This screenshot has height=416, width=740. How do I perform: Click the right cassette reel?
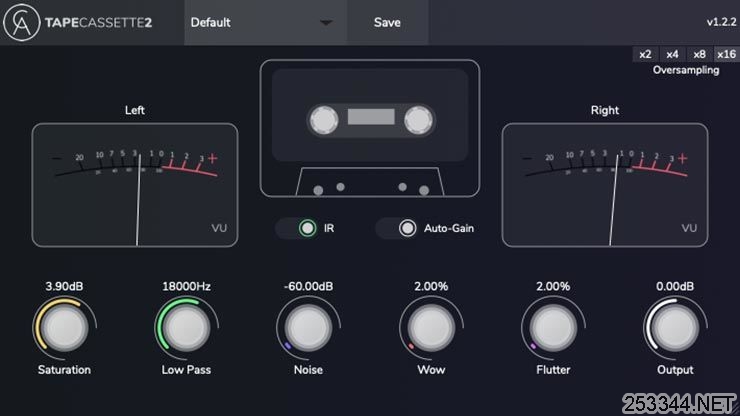418,120
